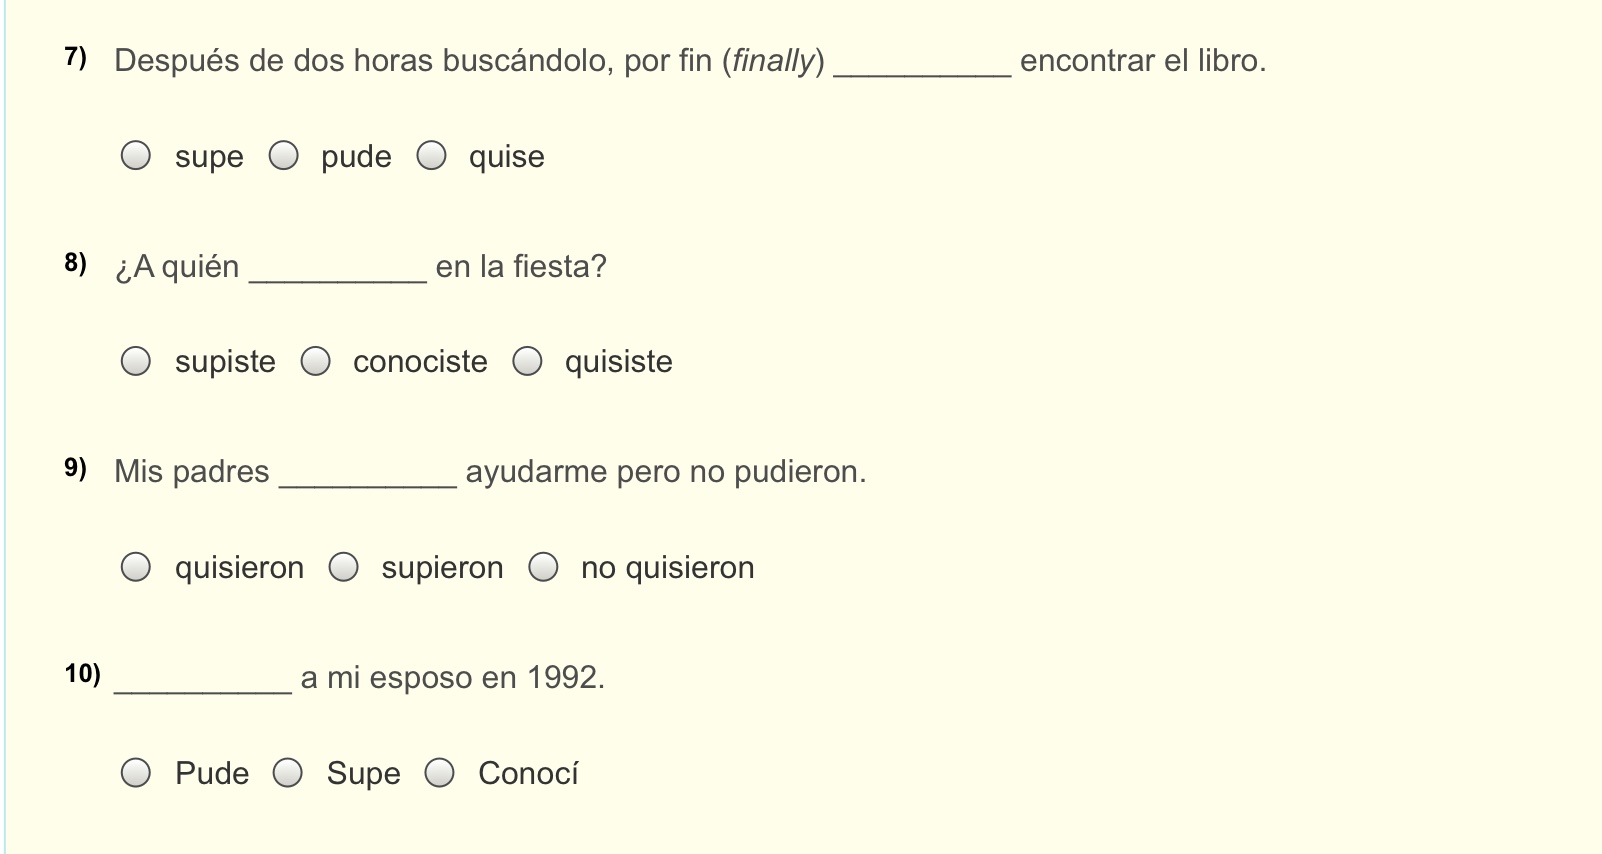The height and width of the screenshot is (854, 1602).
Task: Select 'supe' radio button in question 7
Action: pyautogui.click(x=136, y=156)
